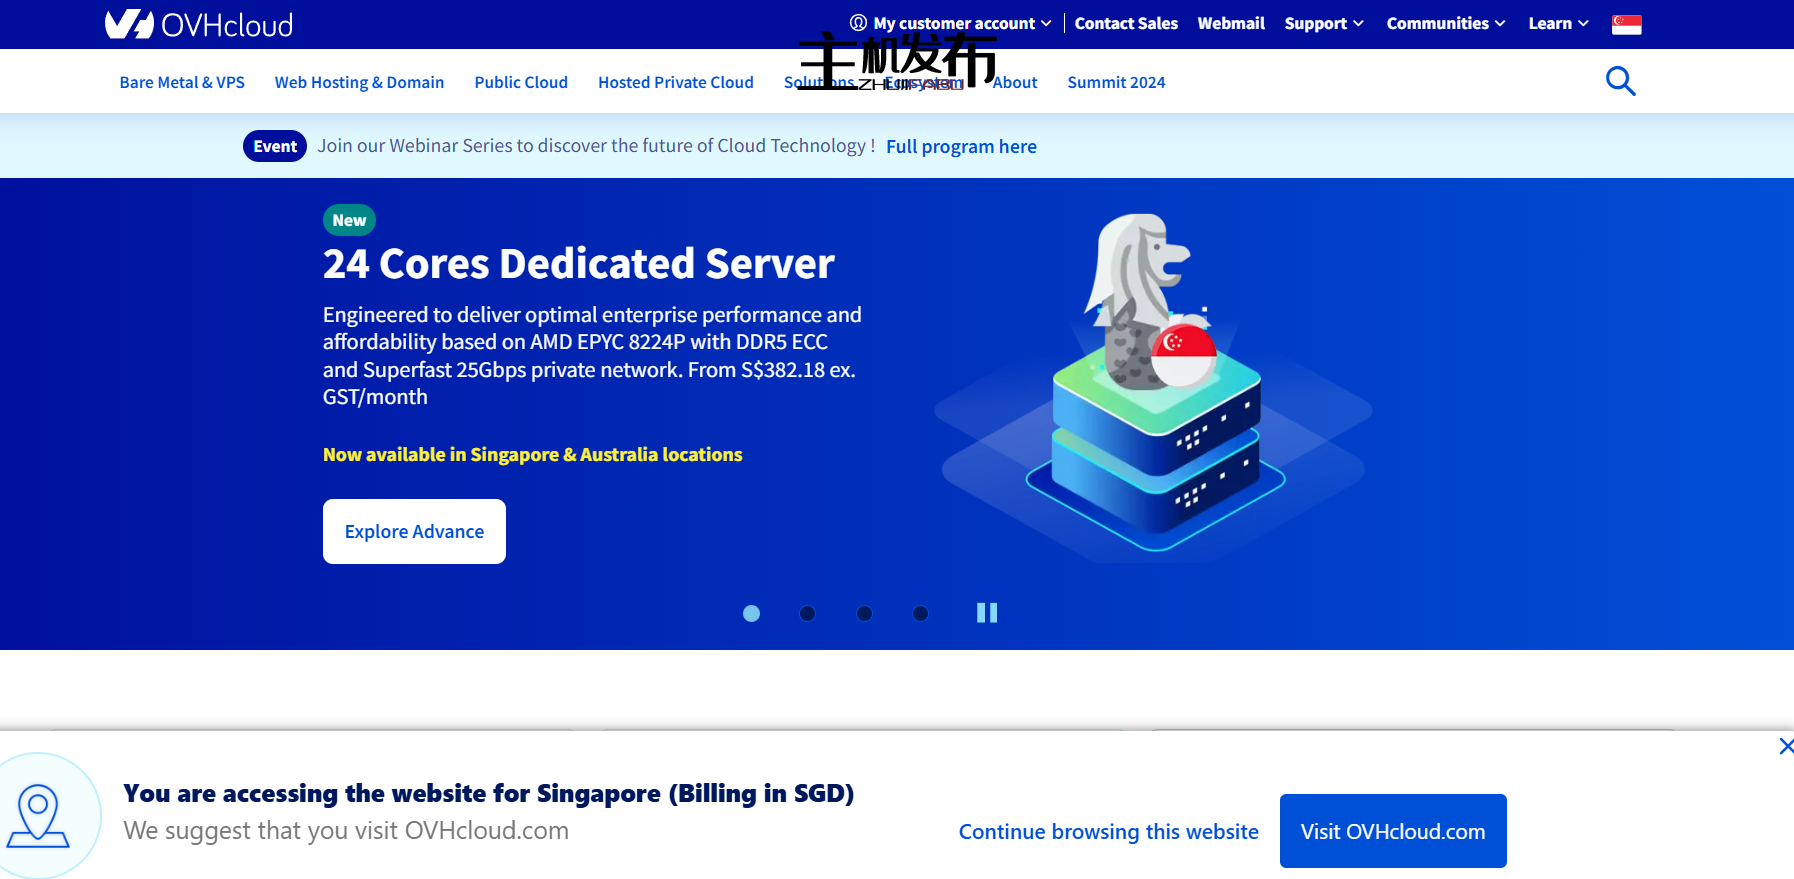1794x879 pixels.
Task: Show the second carousel slide
Action: click(x=807, y=613)
